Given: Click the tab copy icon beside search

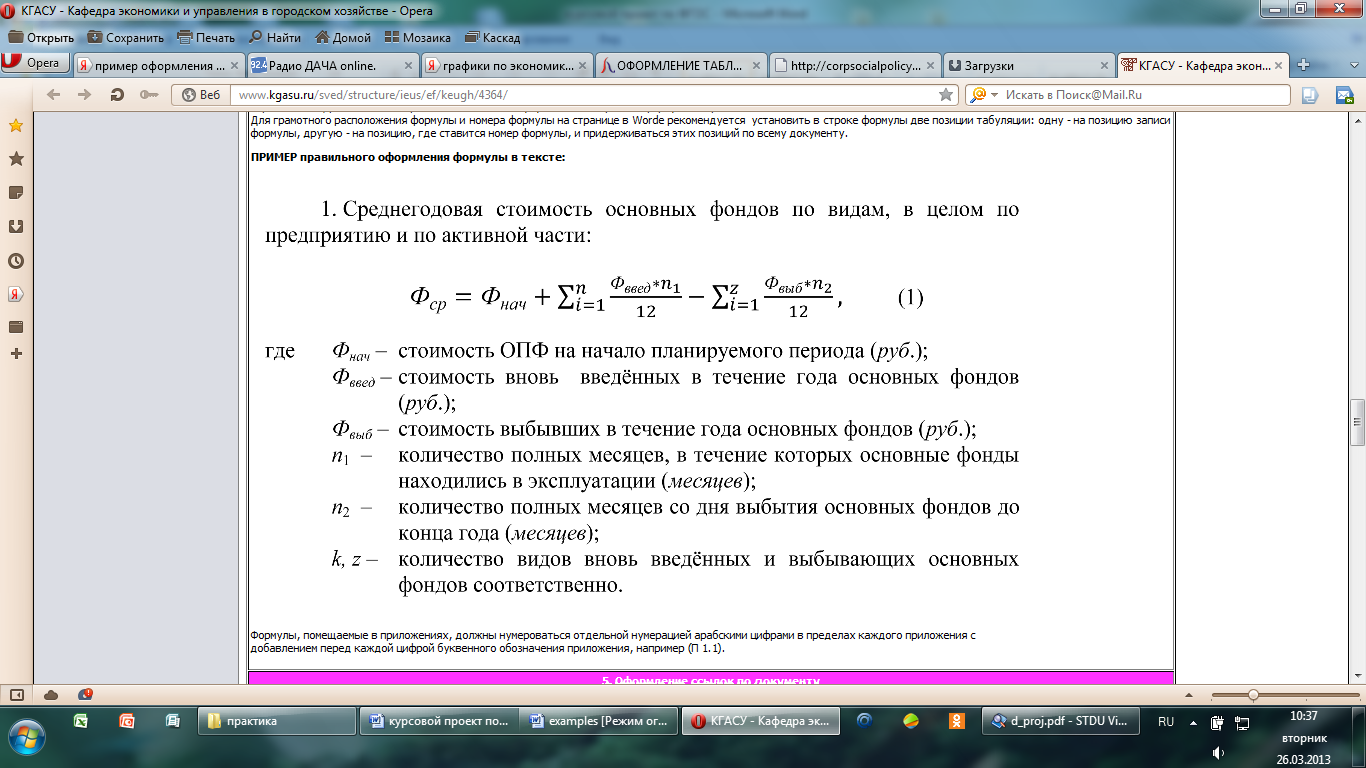Looking at the screenshot, I should click(1310, 95).
